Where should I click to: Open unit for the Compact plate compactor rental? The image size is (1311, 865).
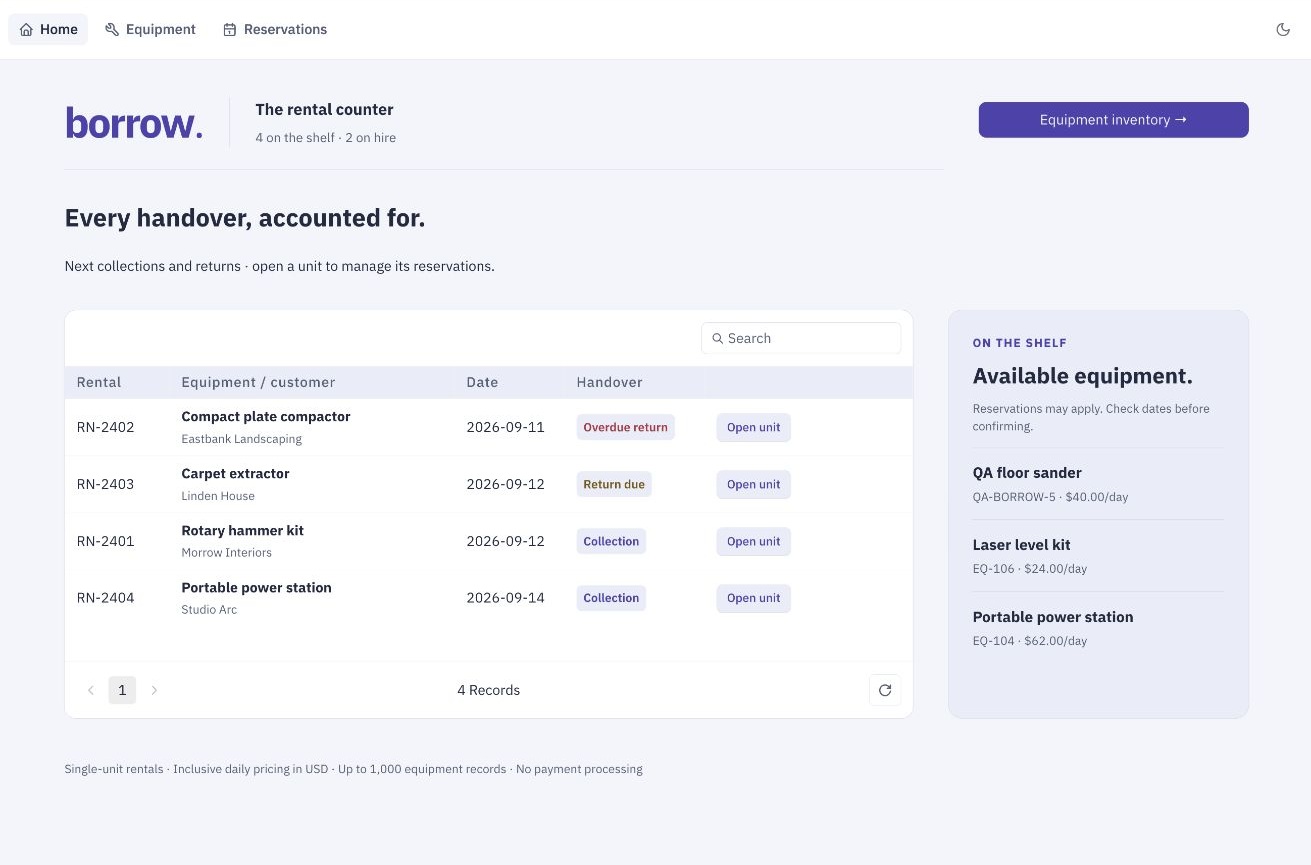coord(754,428)
